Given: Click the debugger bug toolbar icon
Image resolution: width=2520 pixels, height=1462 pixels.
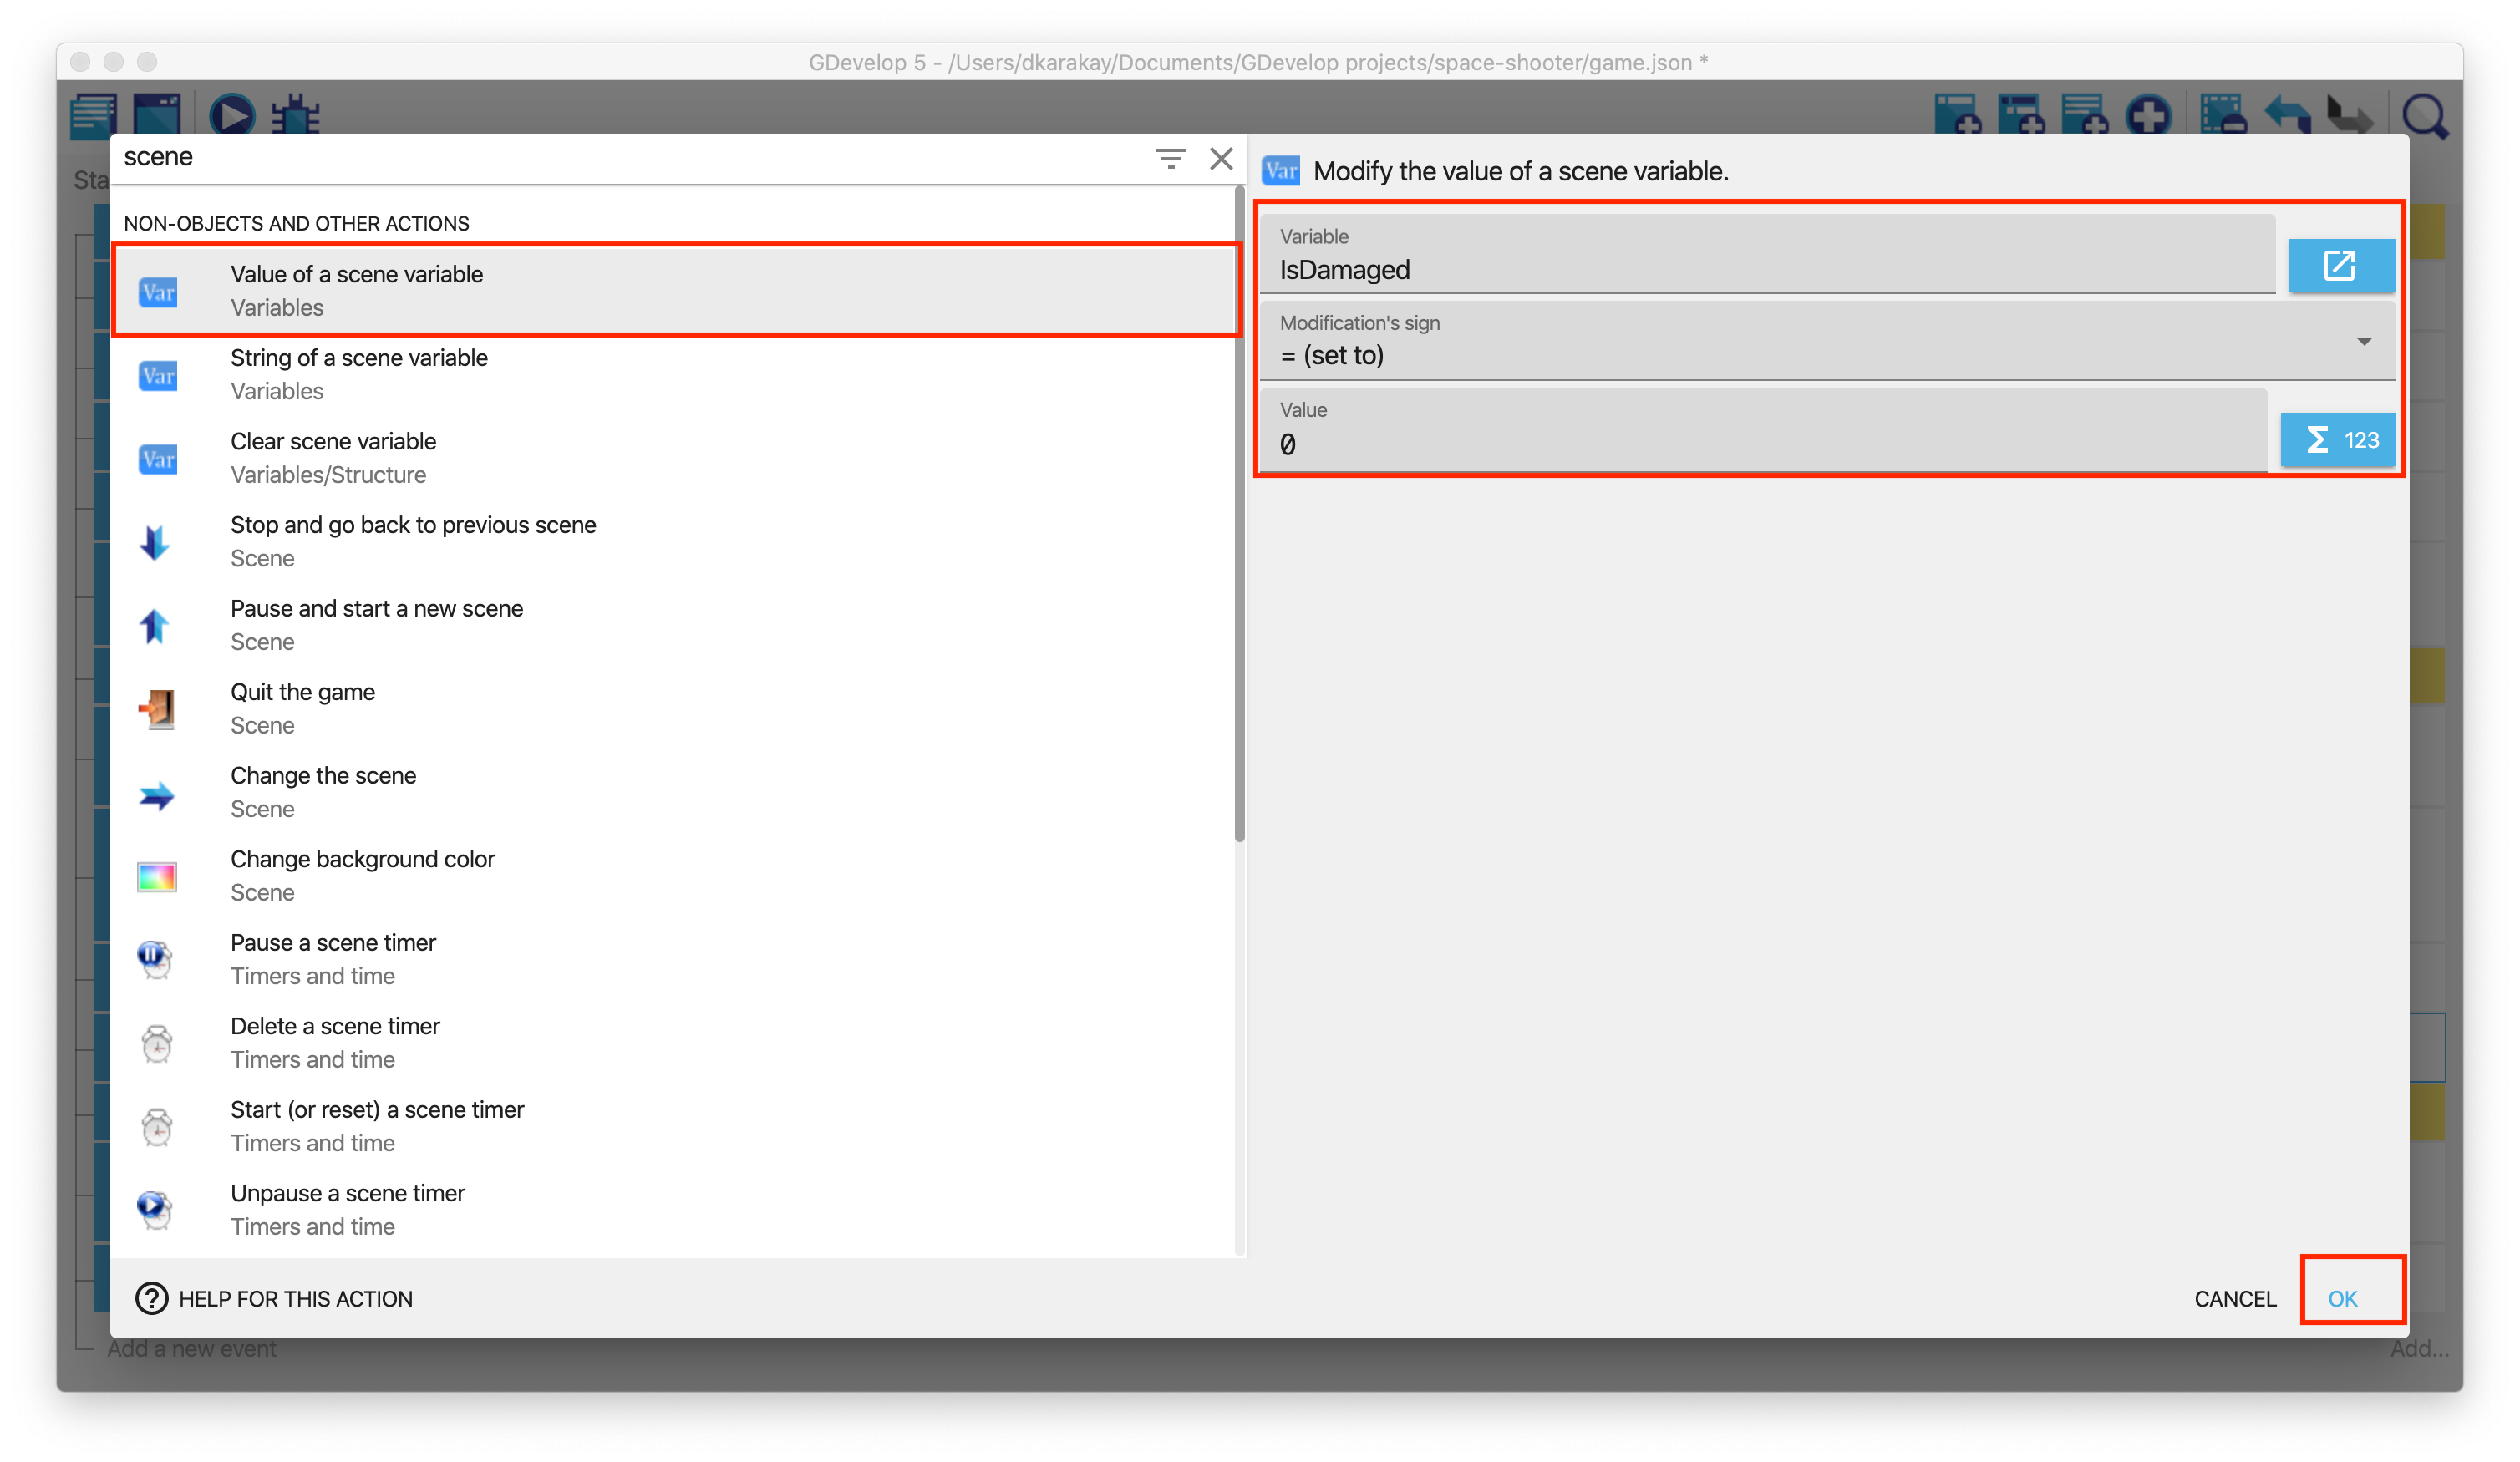Looking at the screenshot, I should click(x=296, y=115).
